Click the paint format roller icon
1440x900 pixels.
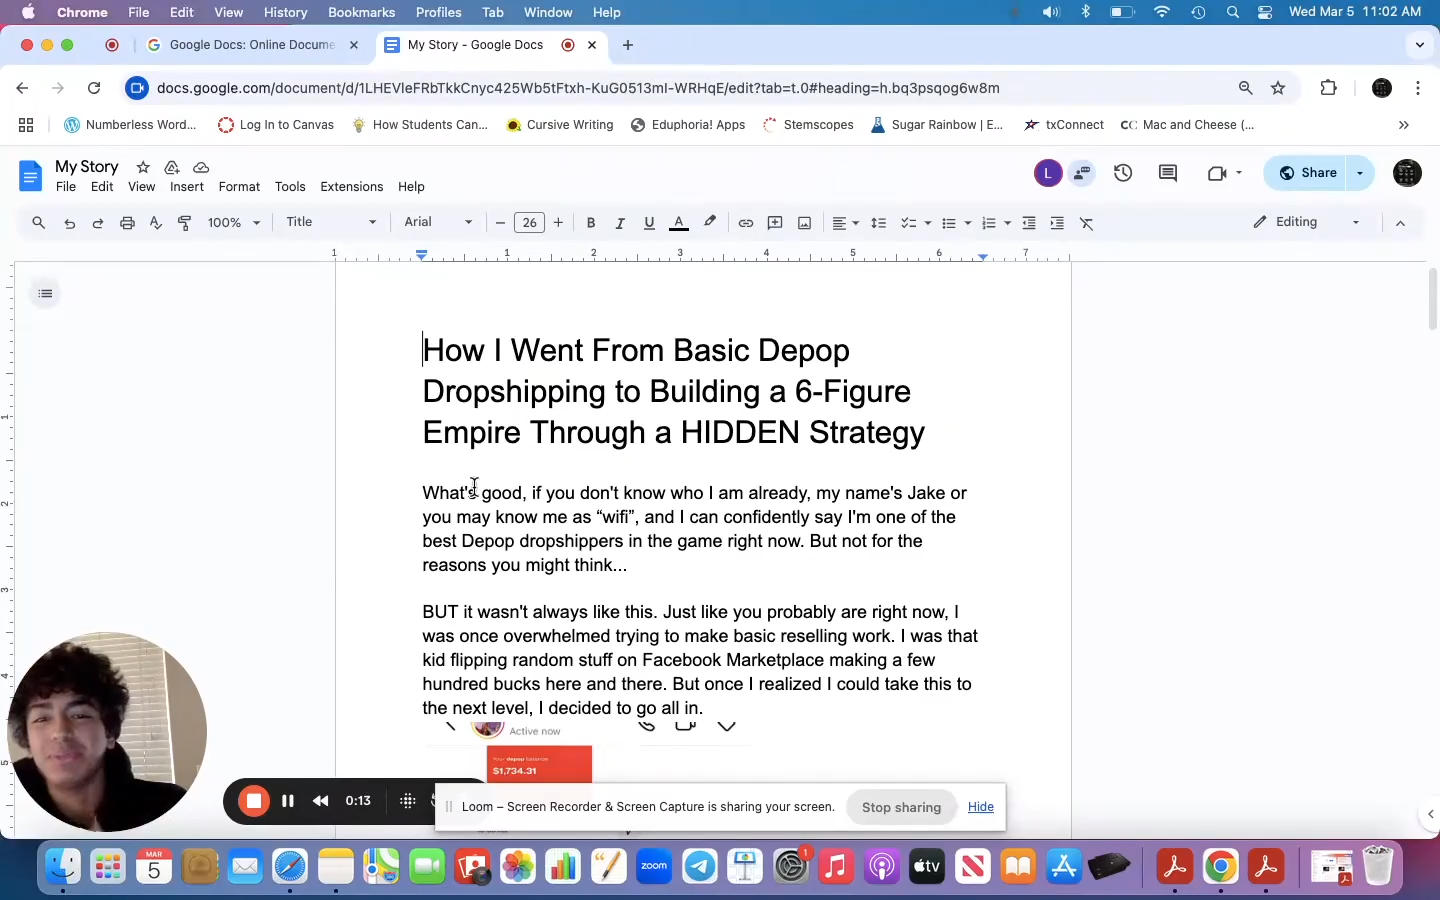coord(184,223)
